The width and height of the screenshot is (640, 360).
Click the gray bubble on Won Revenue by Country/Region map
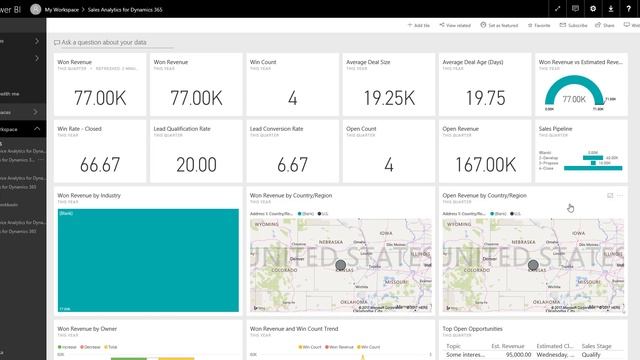click(340, 265)
